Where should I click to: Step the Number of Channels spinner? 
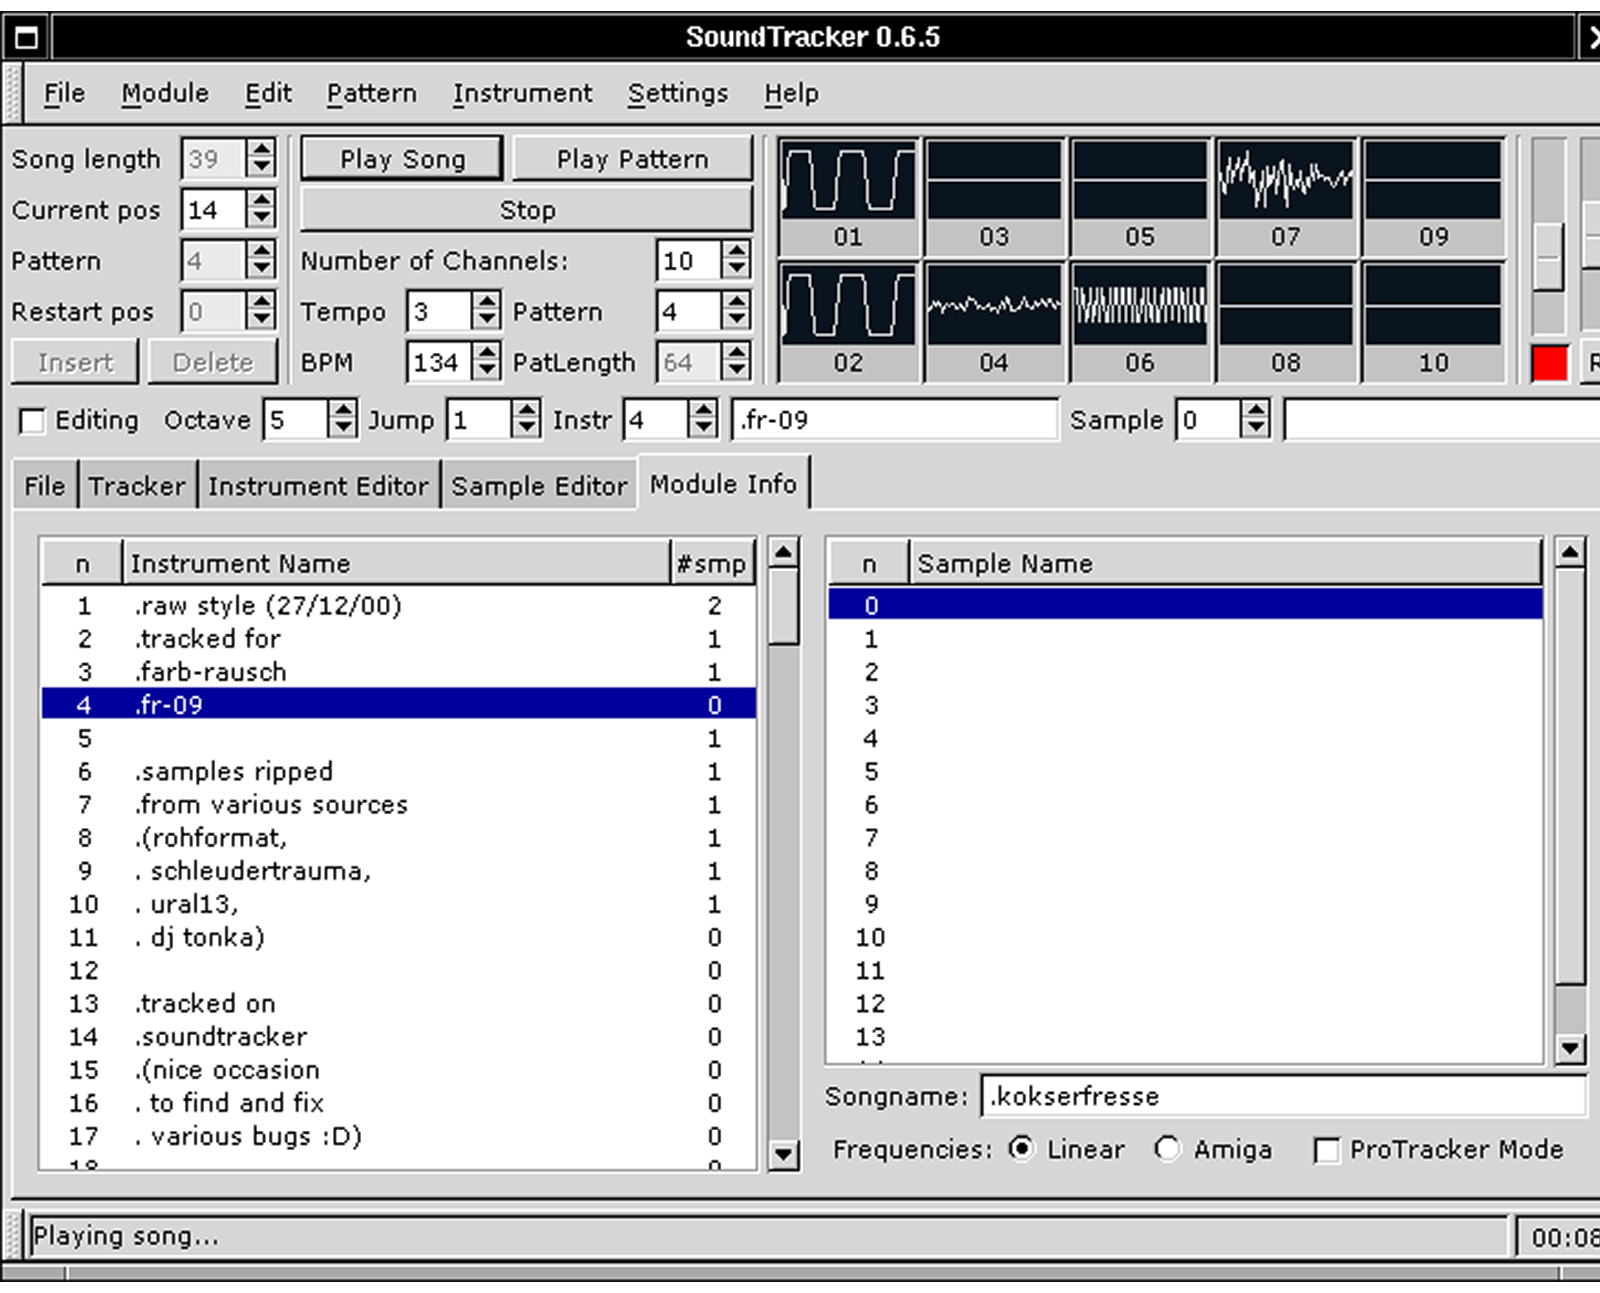pyautogui.click(x=737, y=260)
